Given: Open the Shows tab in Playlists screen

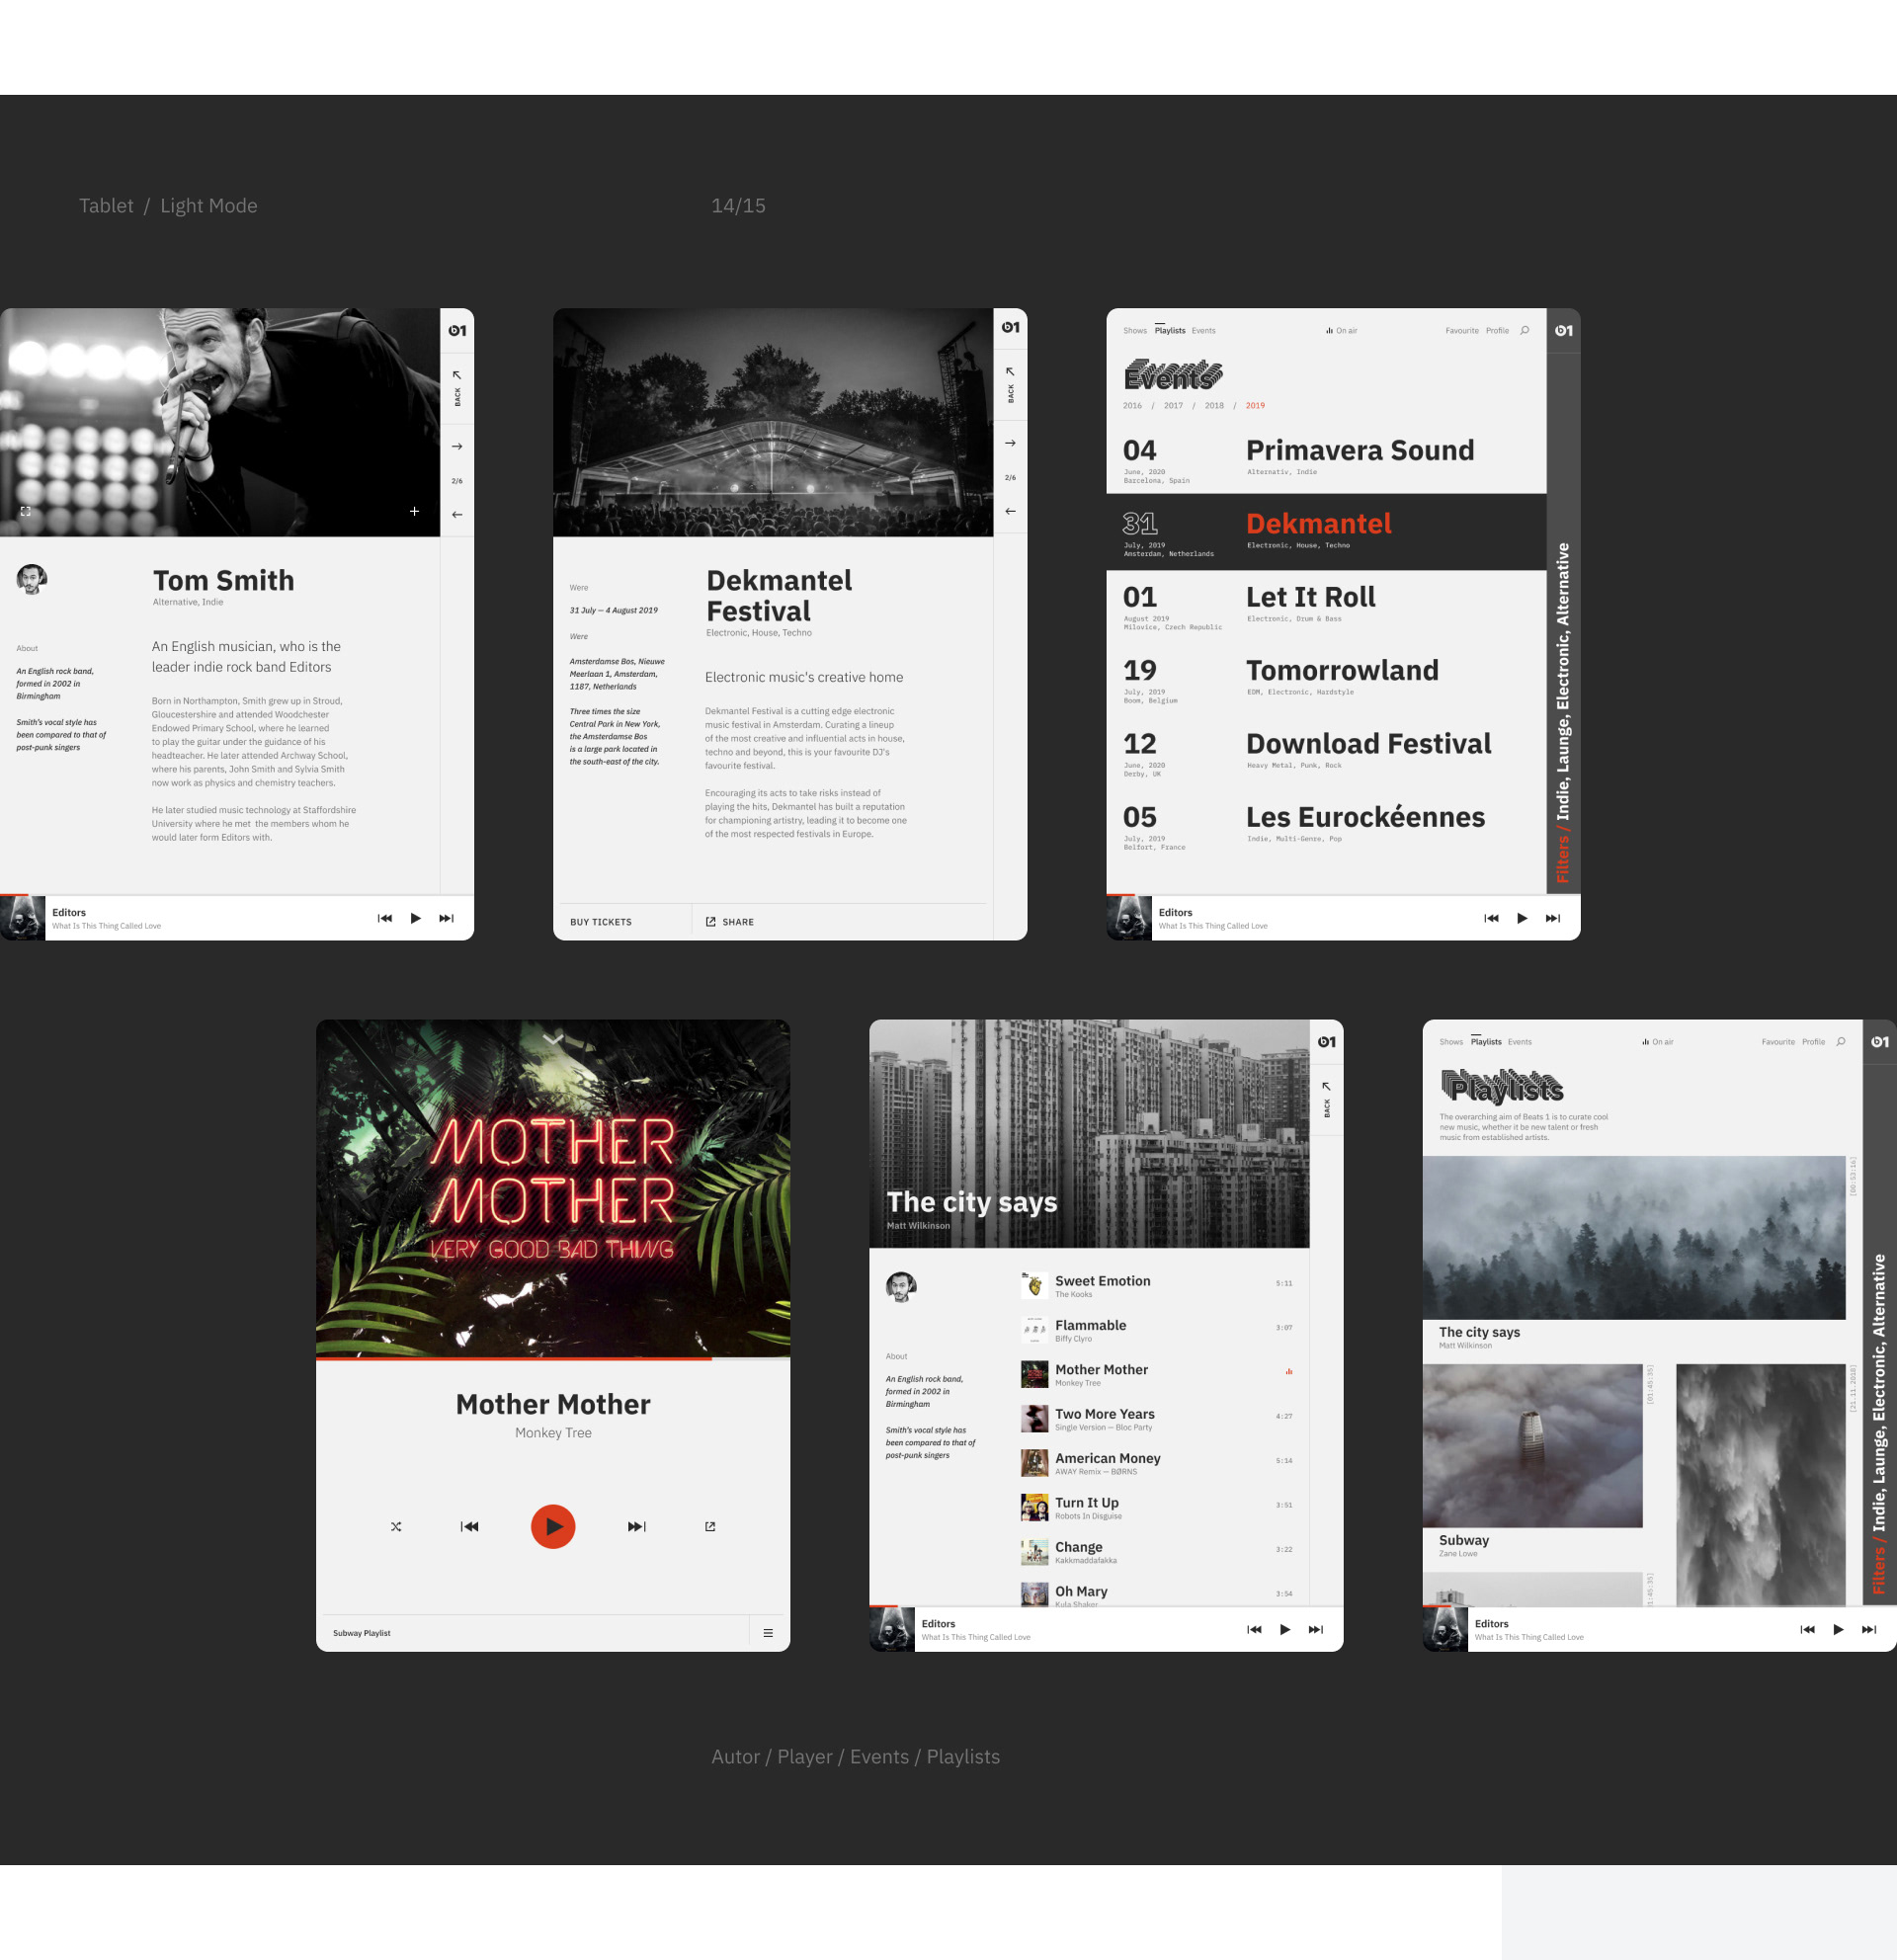Looking at the screenshot, I should point(1451,1042).
